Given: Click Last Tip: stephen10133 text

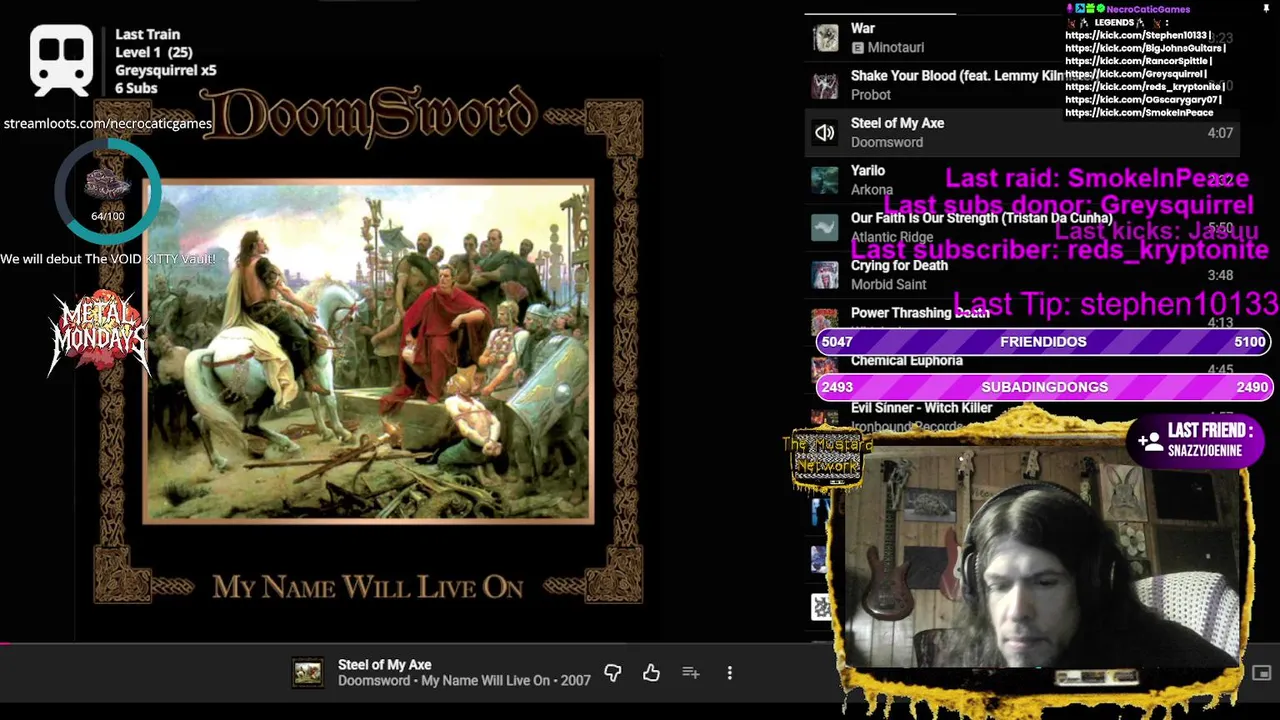Looking at the screenshot, I should tap(1117, 304).
